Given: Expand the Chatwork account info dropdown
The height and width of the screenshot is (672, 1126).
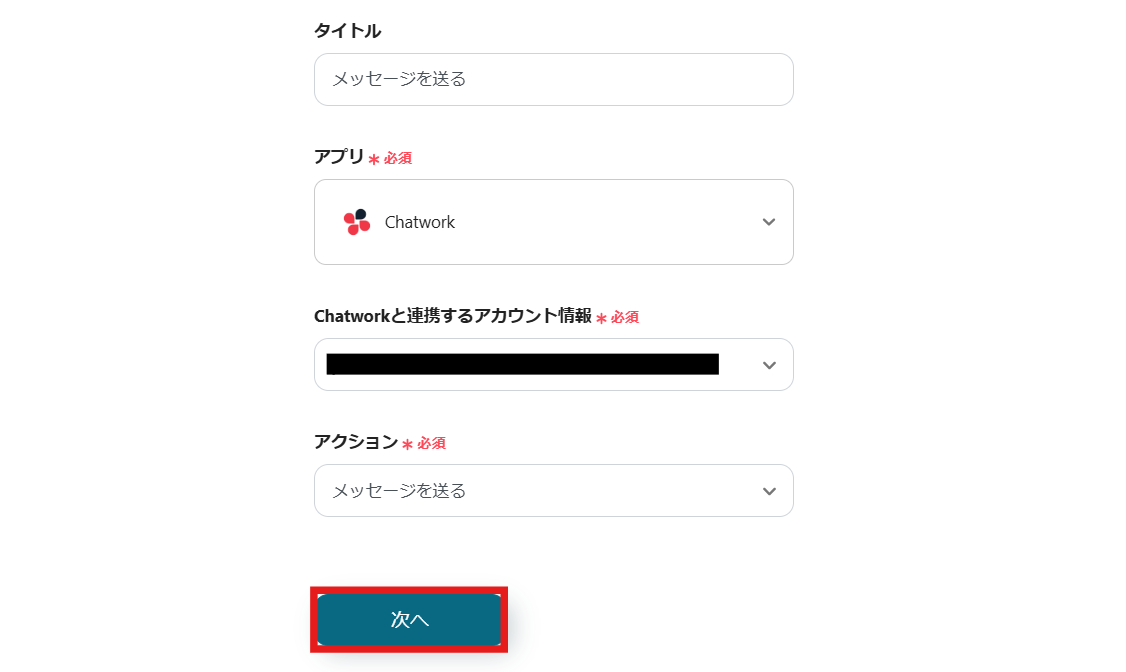Looking at the screenshot, I should (x=553, y=365).
